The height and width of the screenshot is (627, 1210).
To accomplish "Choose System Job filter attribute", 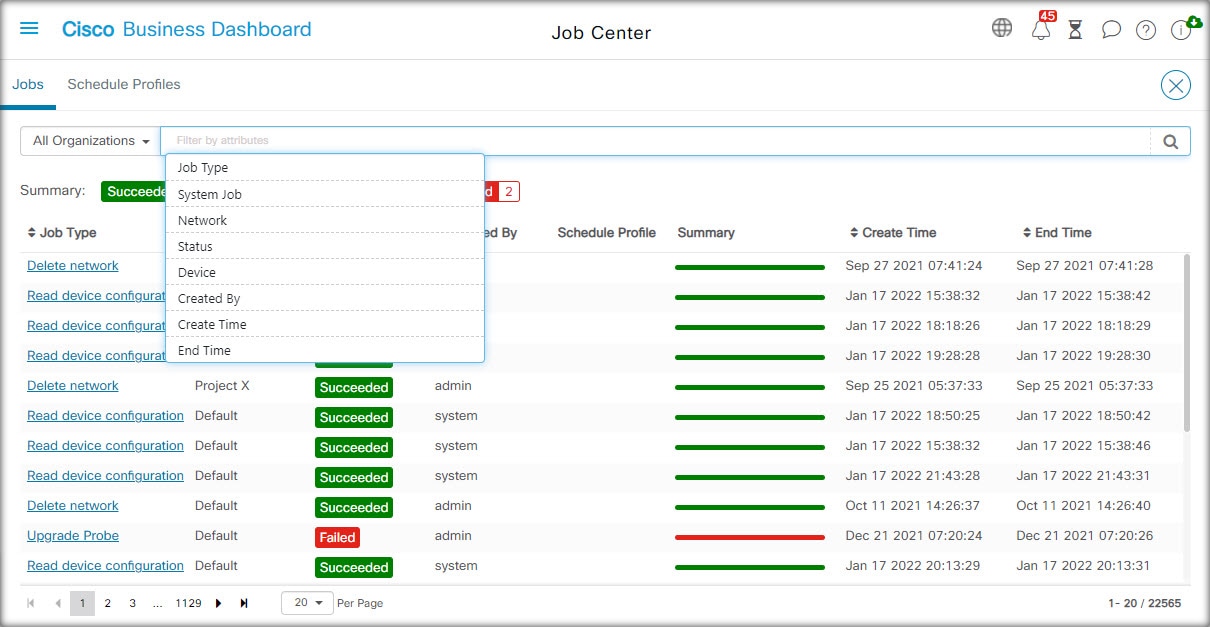I will 325,194.
